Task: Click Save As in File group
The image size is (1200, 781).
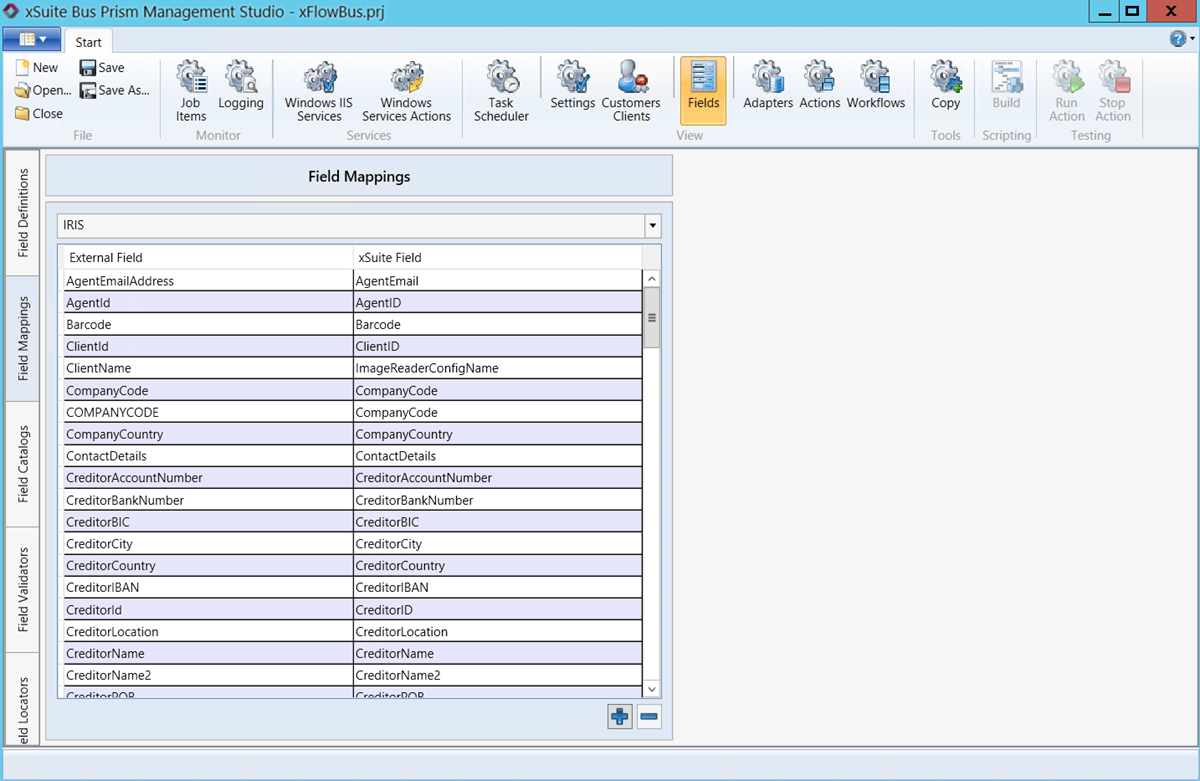Action: point(114,90)
